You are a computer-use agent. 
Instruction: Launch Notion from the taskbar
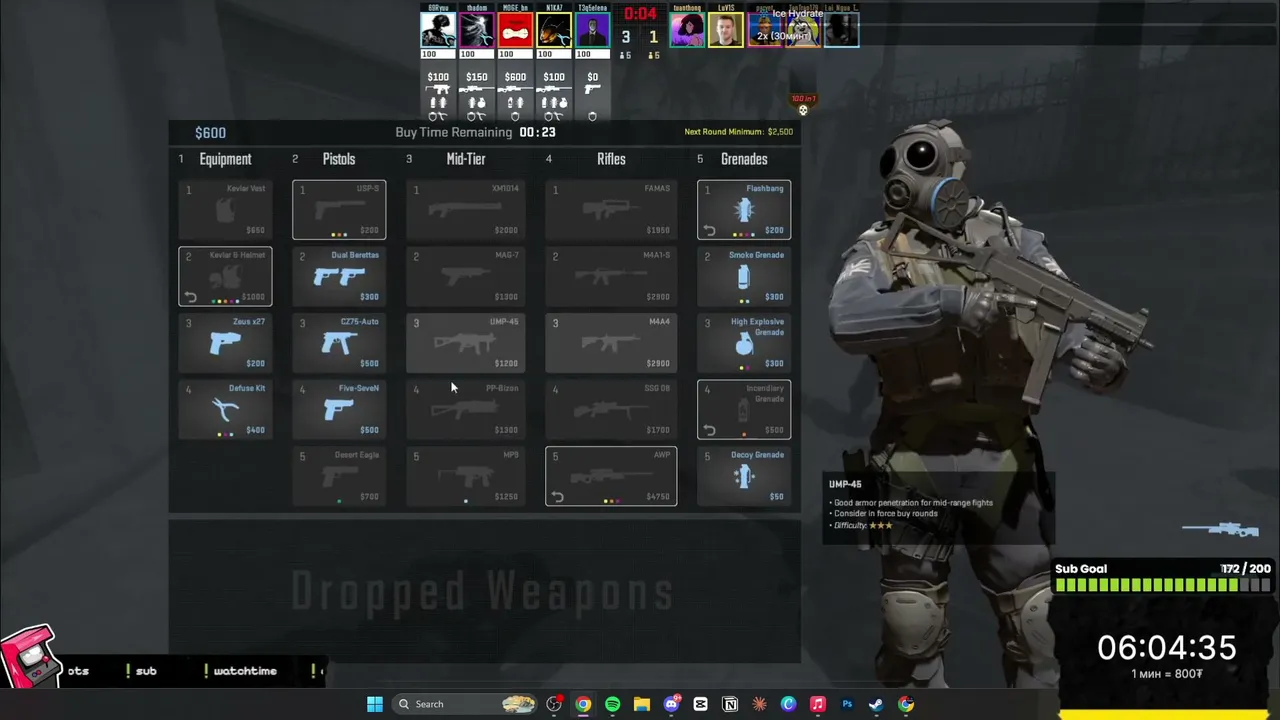coord(730,704)
